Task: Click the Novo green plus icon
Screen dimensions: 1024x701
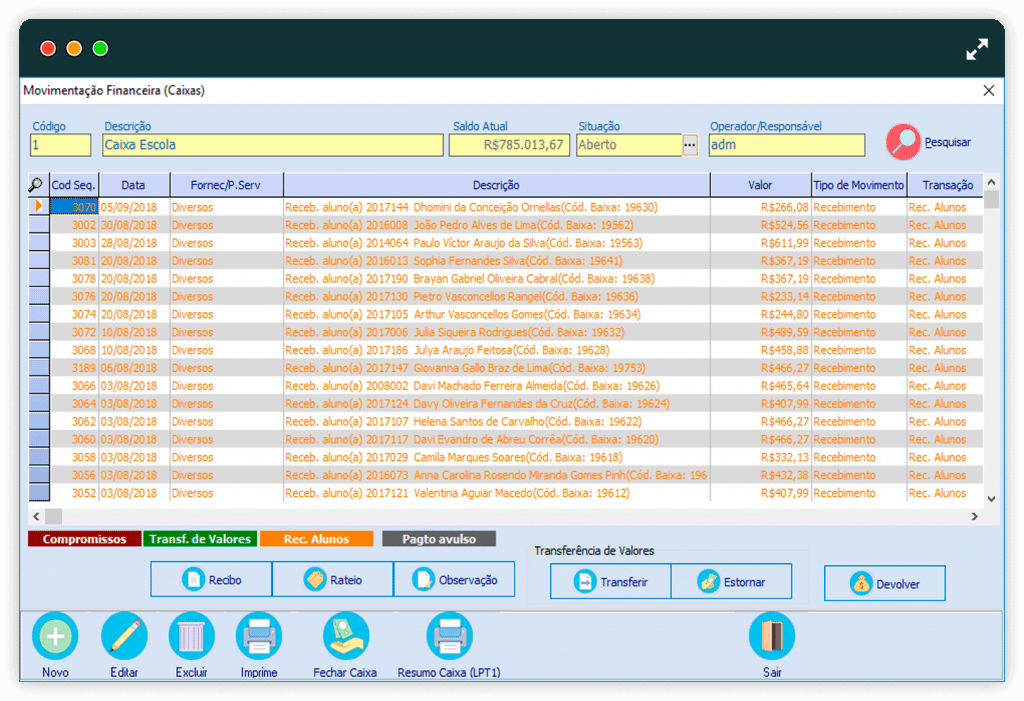Action: click(x=56, y=636)
